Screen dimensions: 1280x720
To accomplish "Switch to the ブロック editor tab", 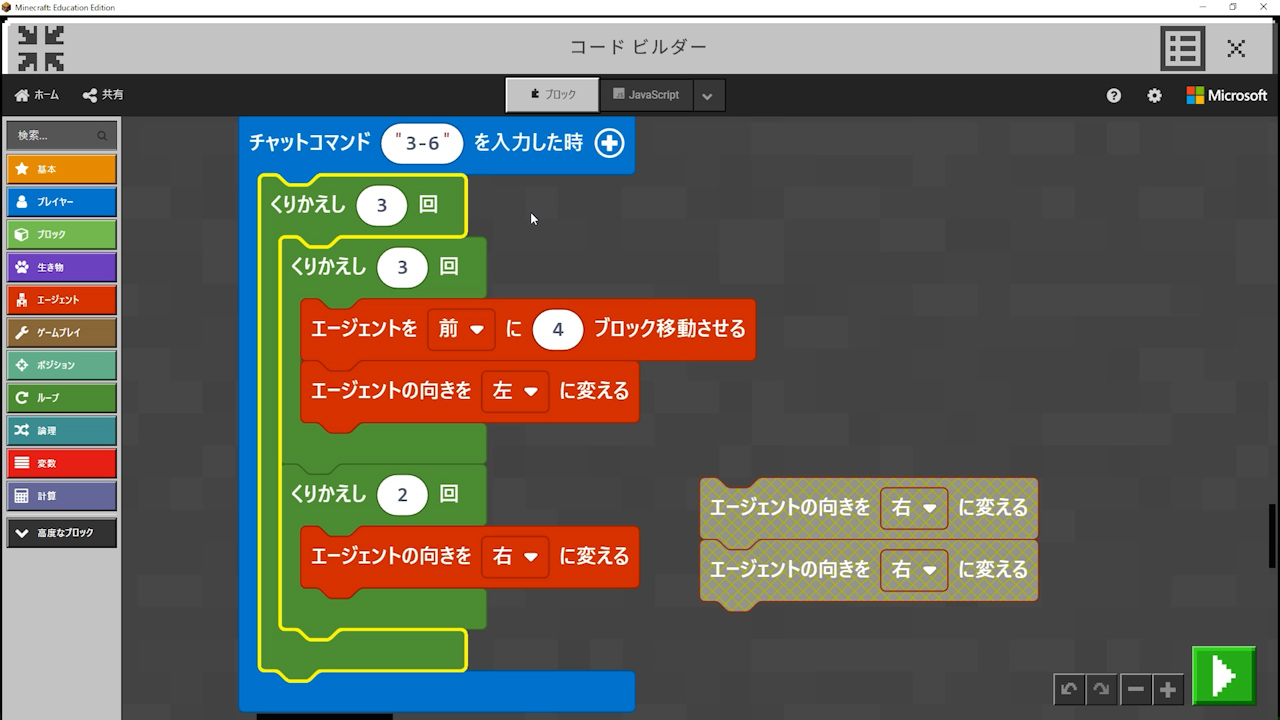I will point(553,95).
